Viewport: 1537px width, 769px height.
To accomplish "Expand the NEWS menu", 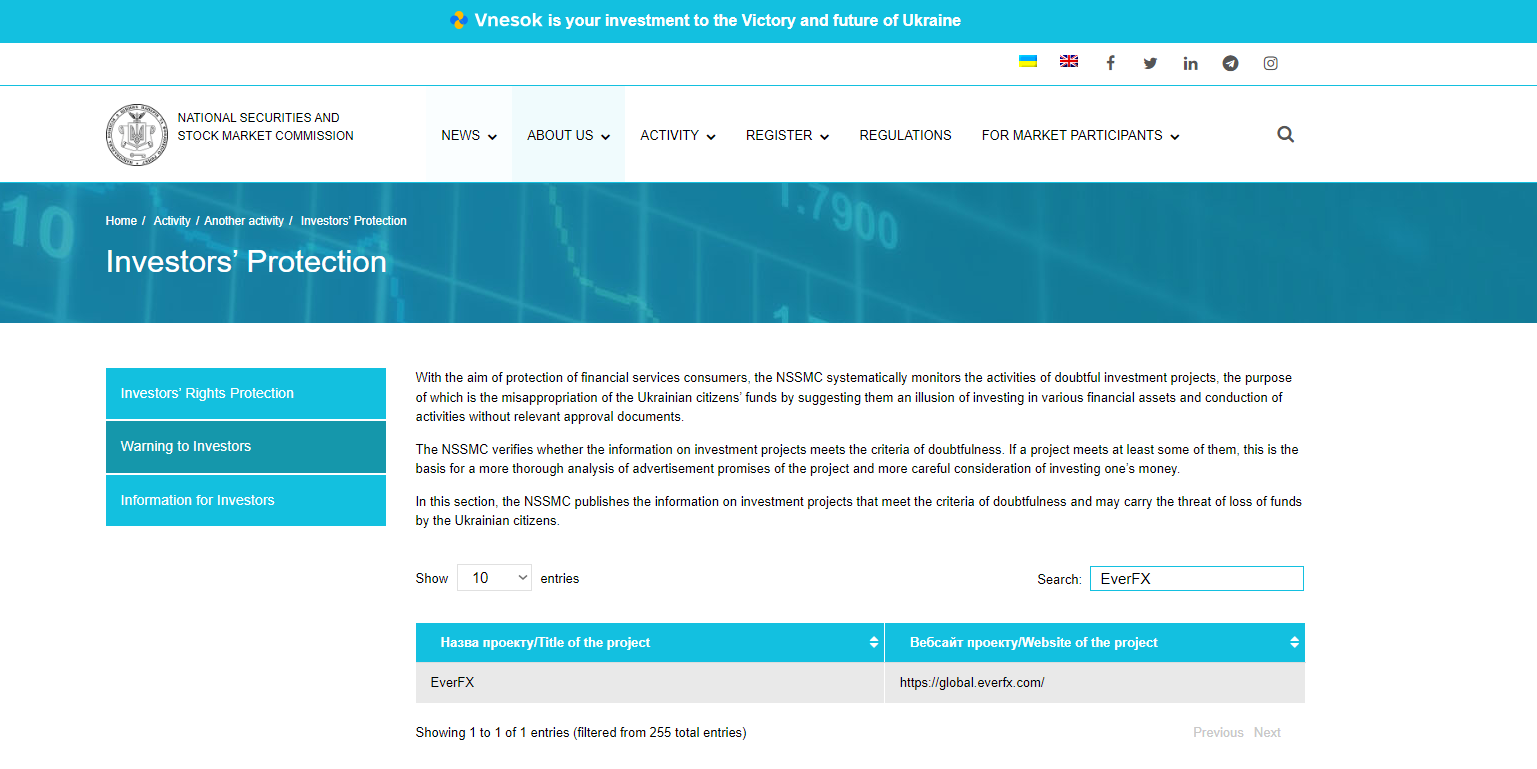I will click(x=469, y=135).
